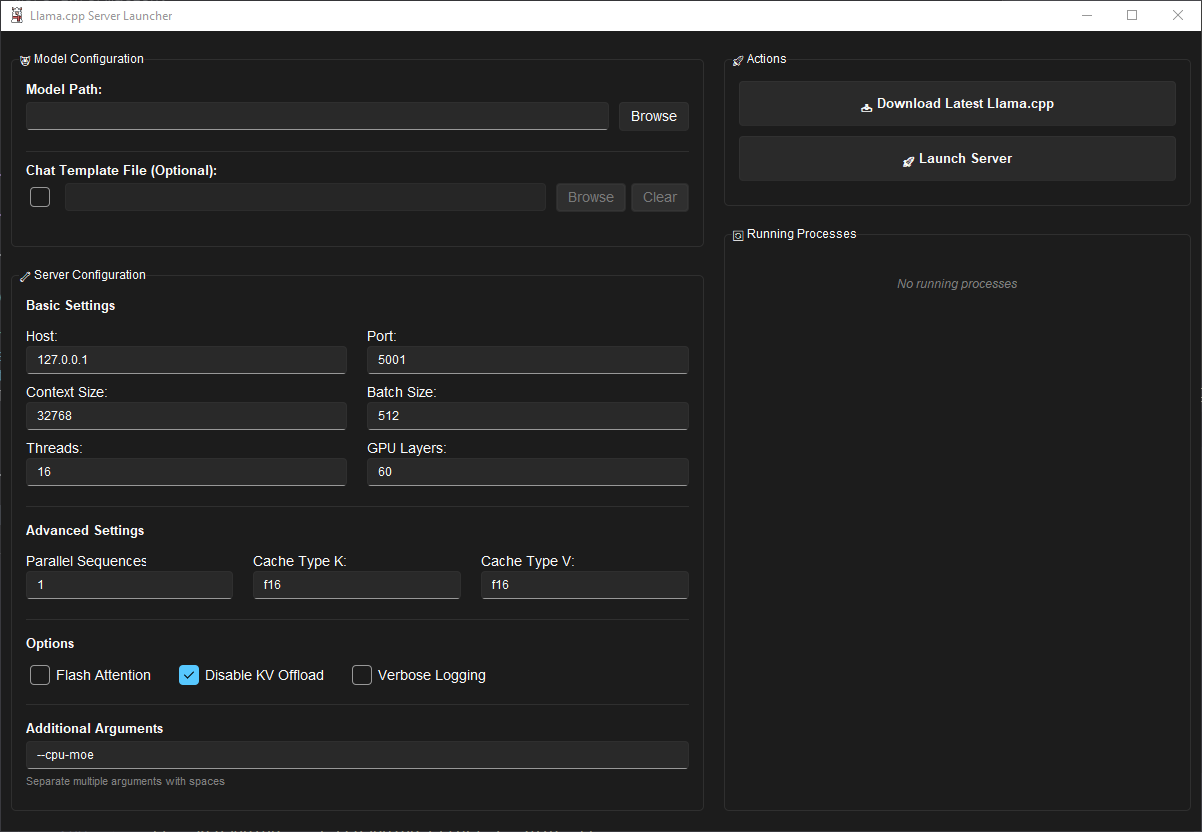Close the Llama.cpp Server Launcher window
Viewport: 1202px width, 832px height.
[x=1178, y=15]
